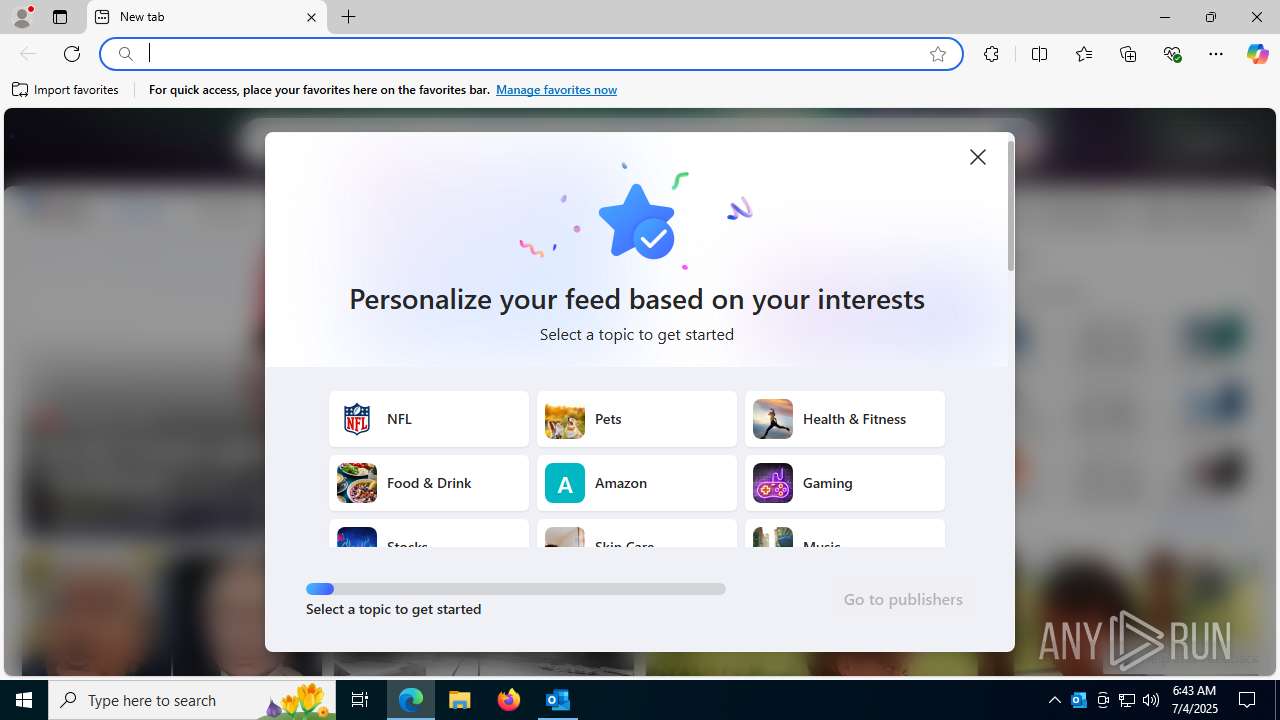Select the Health & Fitness topic
The width and height of the screenshot is (1280, 720).
tap(845, 419)
